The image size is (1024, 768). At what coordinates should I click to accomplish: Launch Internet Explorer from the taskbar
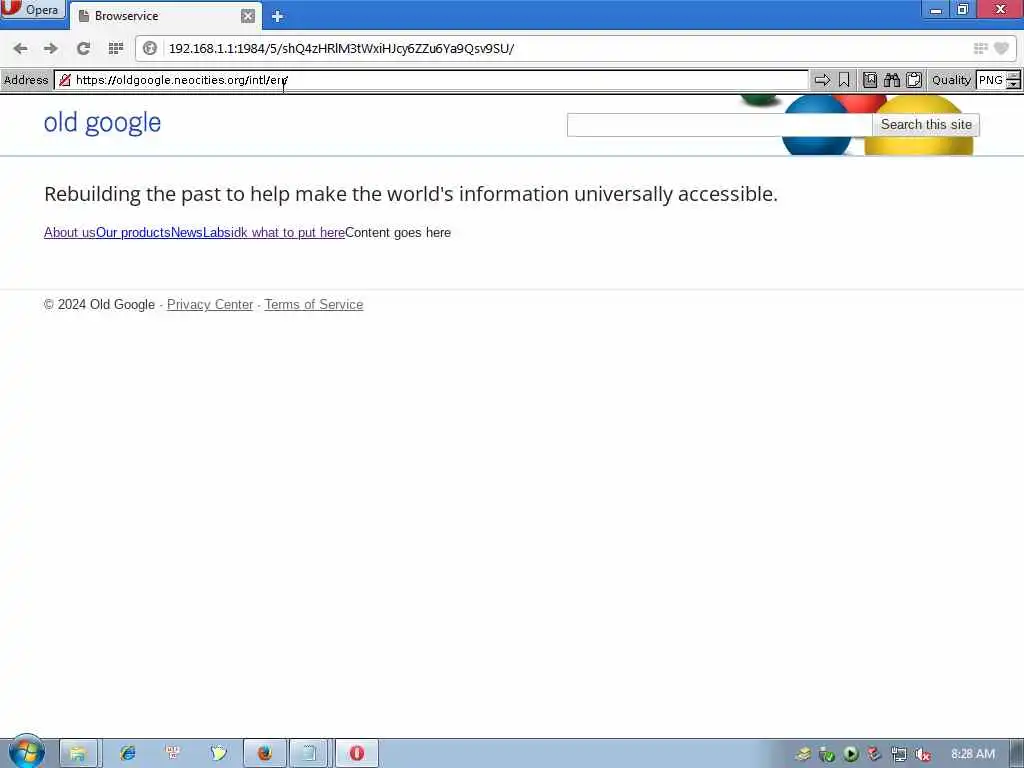(x=127, y=754)
